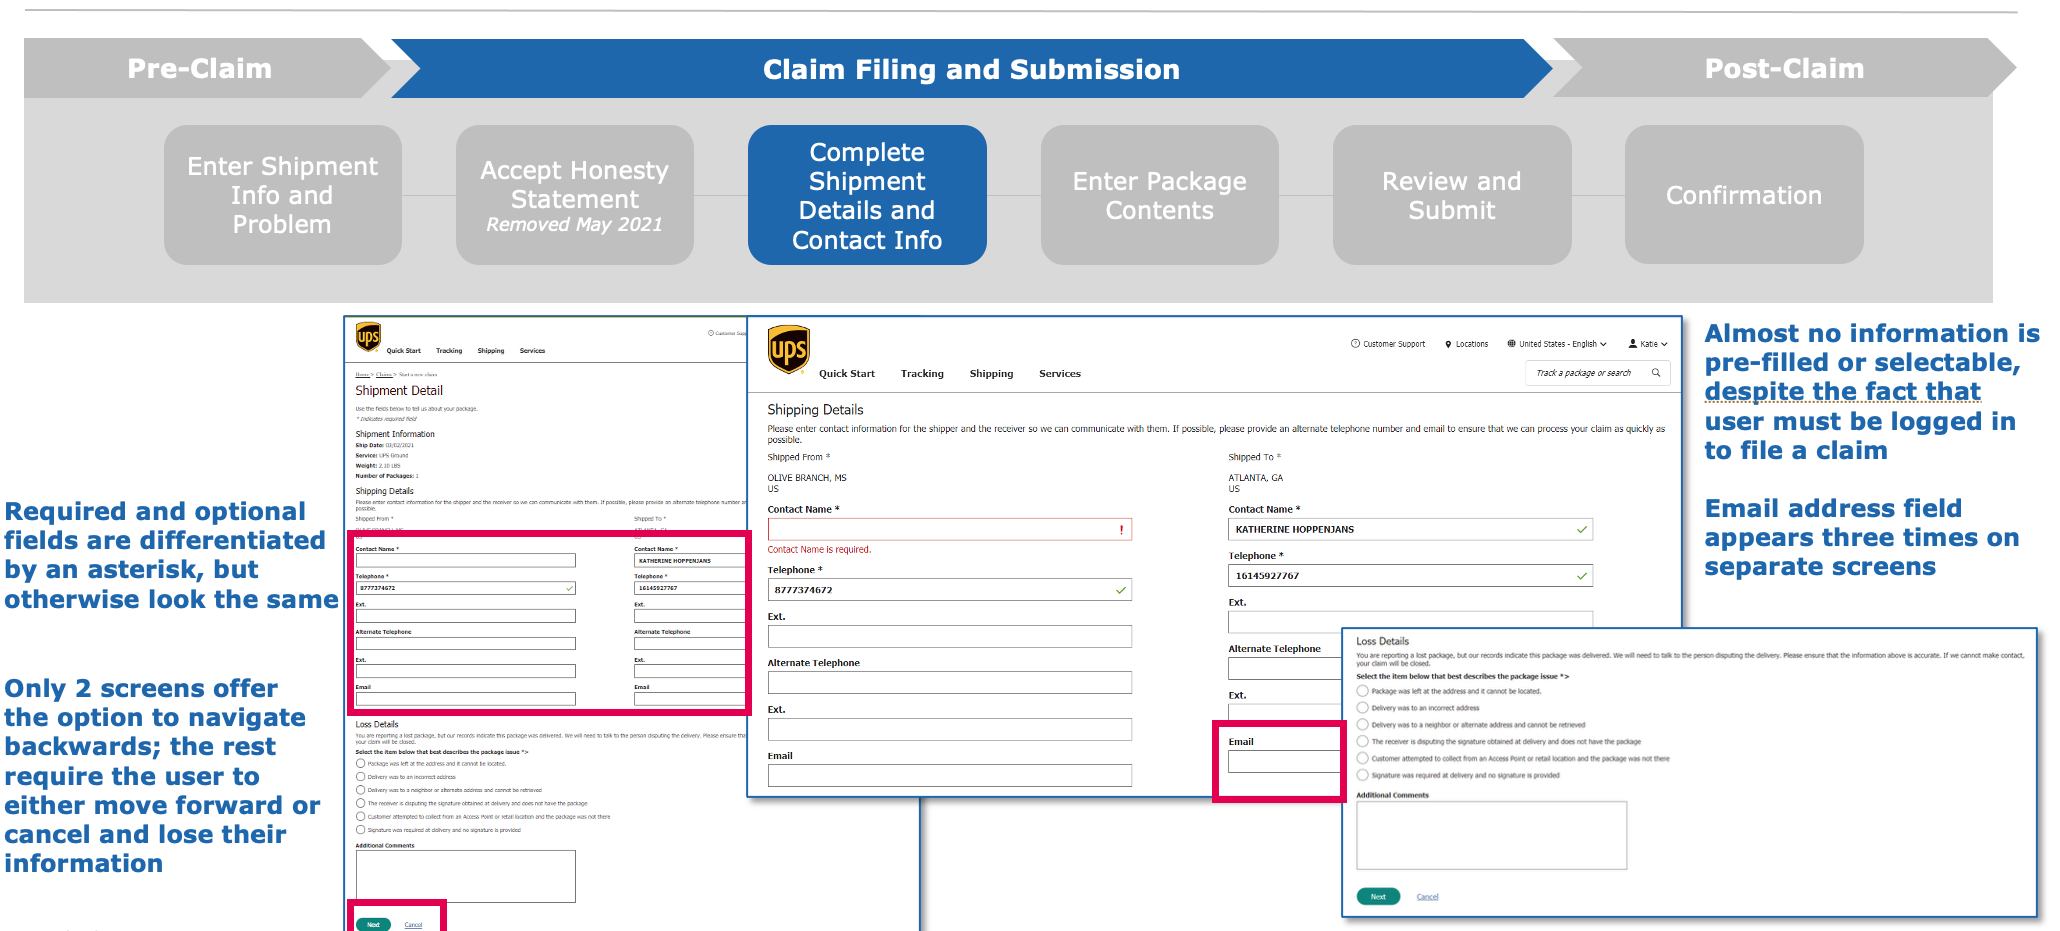Click 'Complete Shipment Details and Contact Info' step box
The width and height of the screenshot is (2060, 931).
[867, 195]
